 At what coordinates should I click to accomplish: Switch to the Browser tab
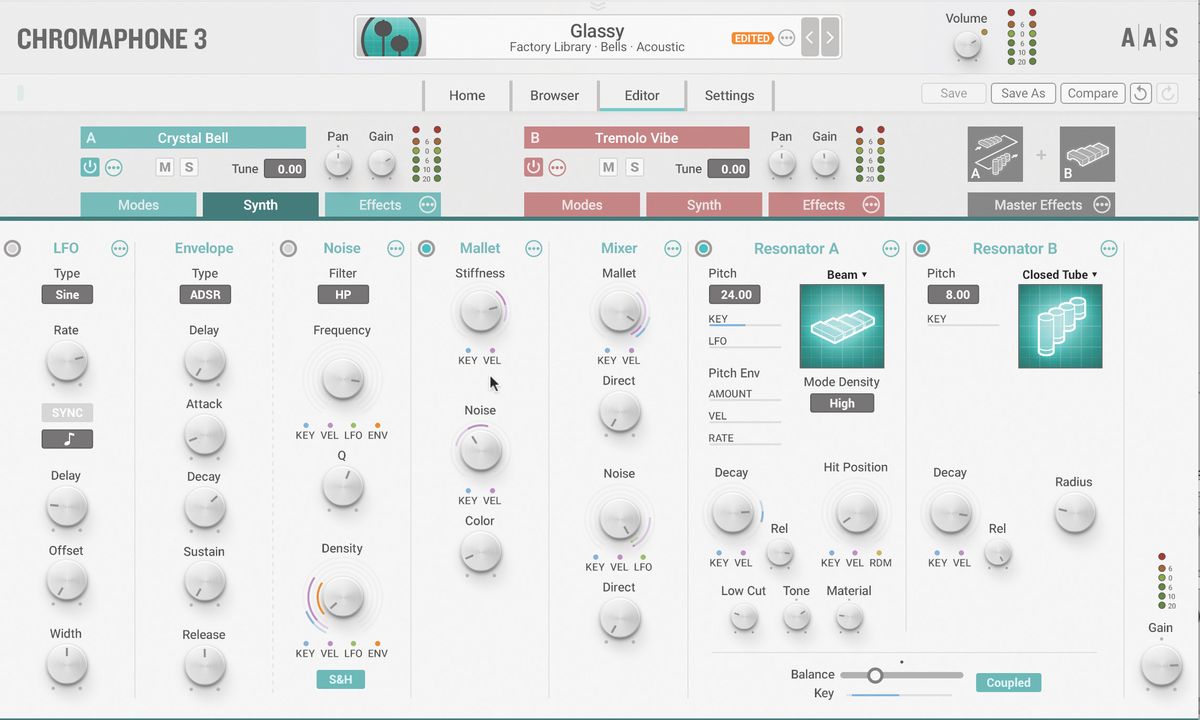(x=554, y=95)
